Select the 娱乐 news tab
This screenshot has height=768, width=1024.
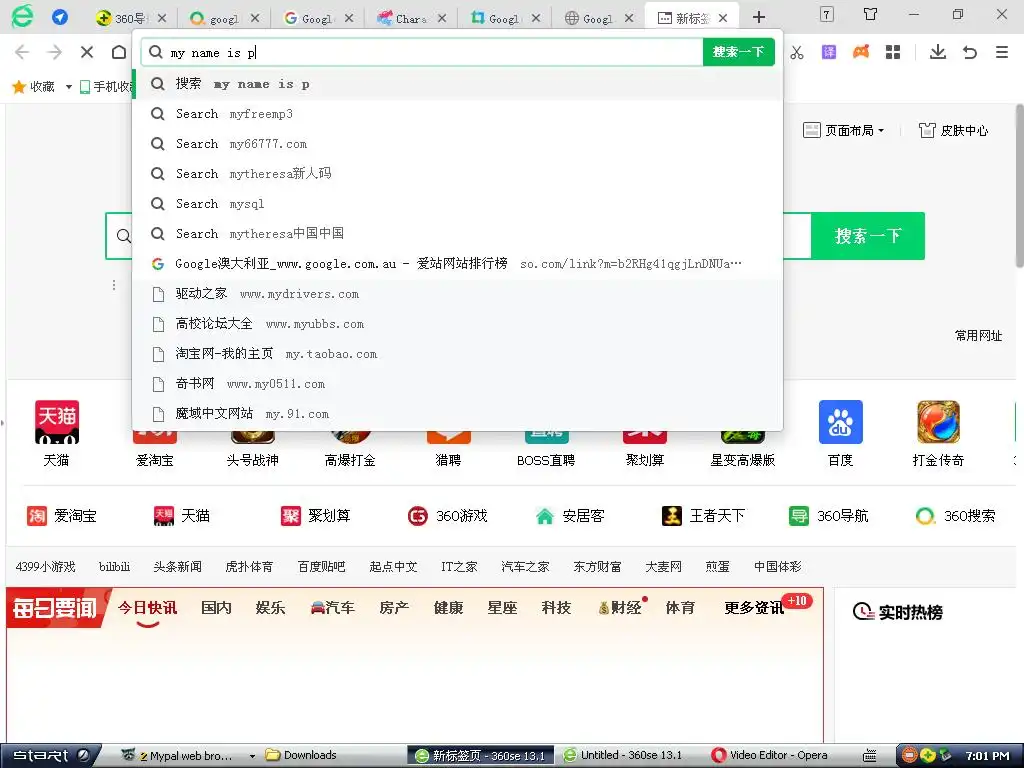pos(270,608)
